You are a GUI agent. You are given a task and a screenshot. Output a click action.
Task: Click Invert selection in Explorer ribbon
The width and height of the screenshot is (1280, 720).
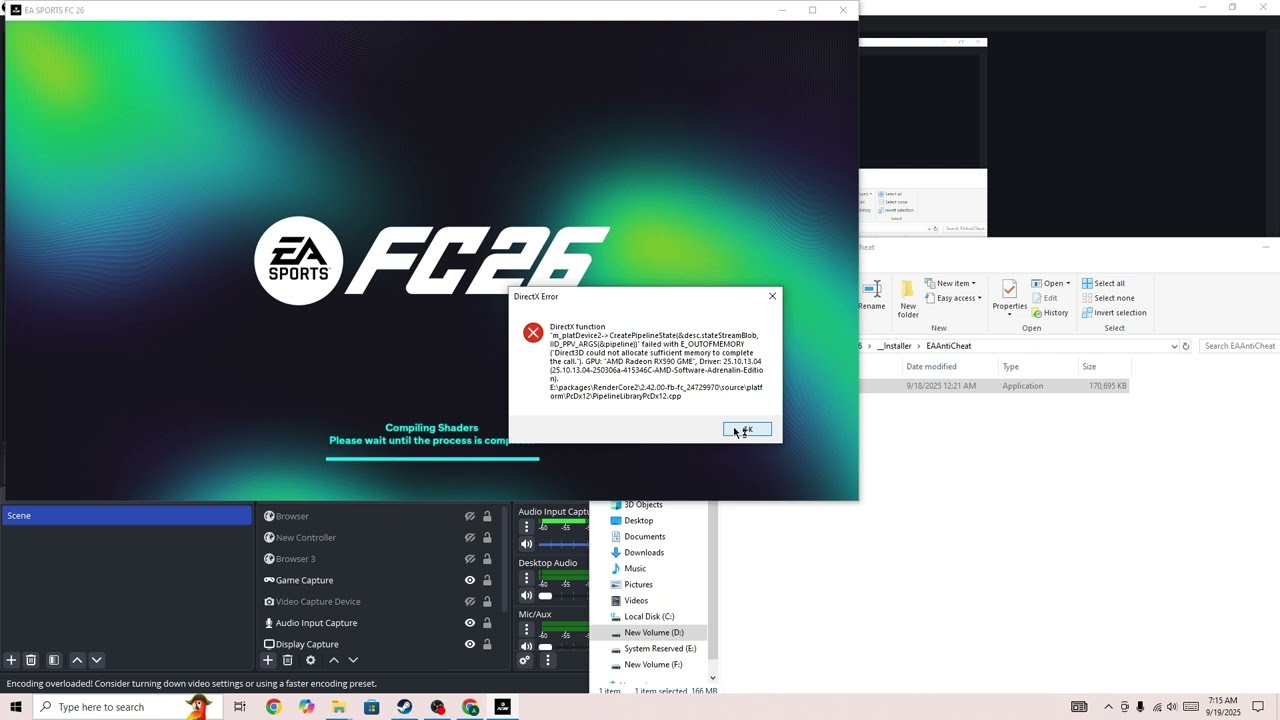[x=1114, y=313]
